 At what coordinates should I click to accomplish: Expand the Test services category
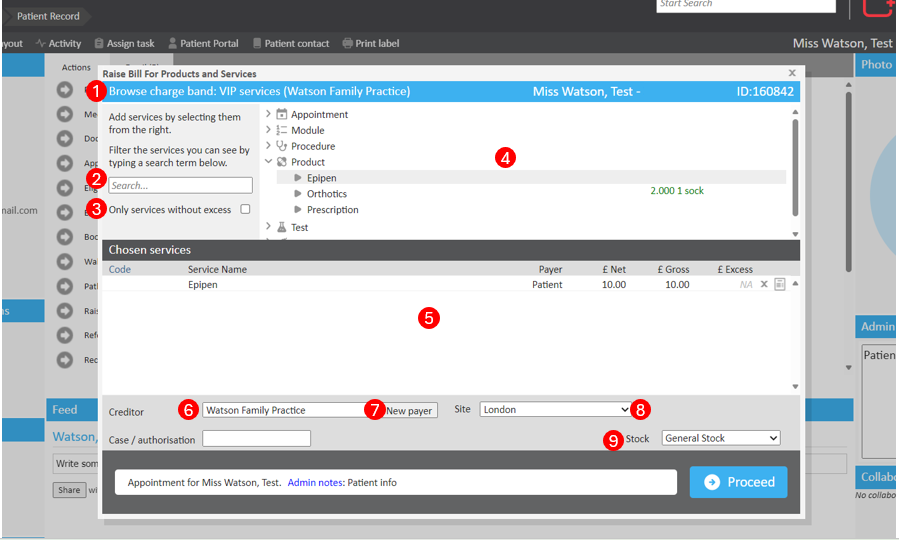(268, 228)
